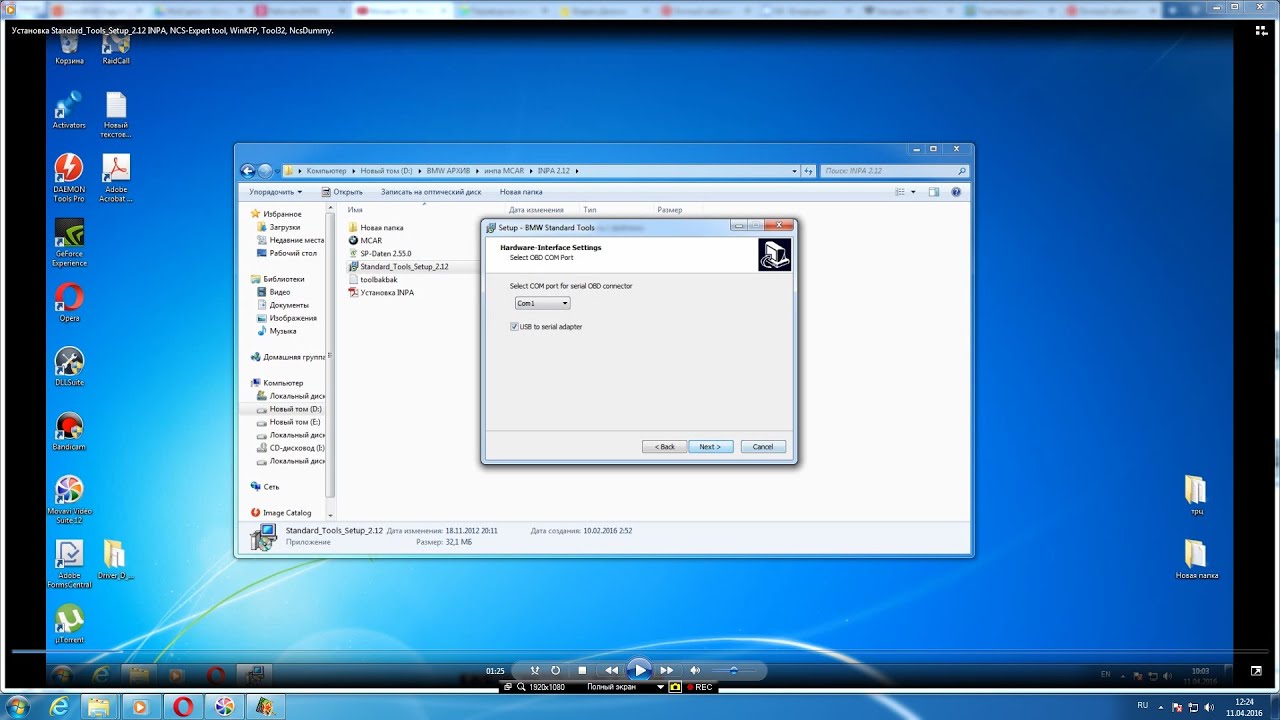
Task: Click the Windows Start button
Action: [17, 706]
